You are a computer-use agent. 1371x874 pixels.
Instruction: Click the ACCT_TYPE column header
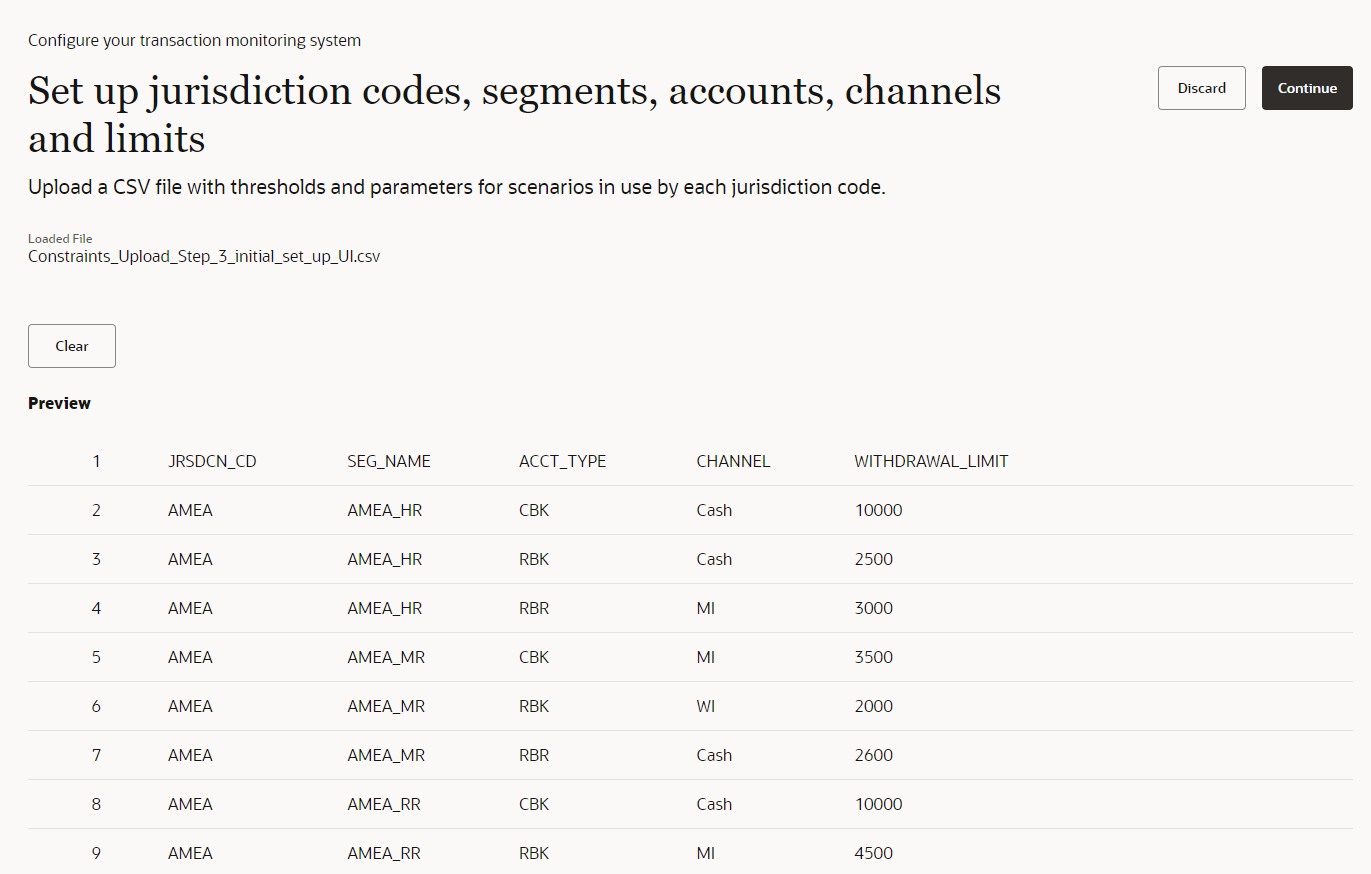coord(562,462)
